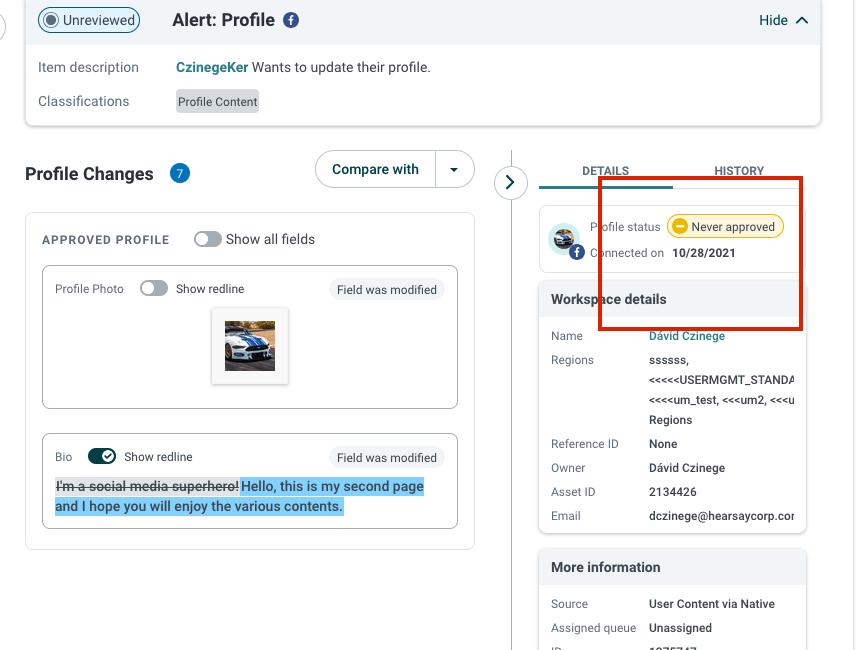Open the Compare with dropdown arrow

[x=454, y=170]
